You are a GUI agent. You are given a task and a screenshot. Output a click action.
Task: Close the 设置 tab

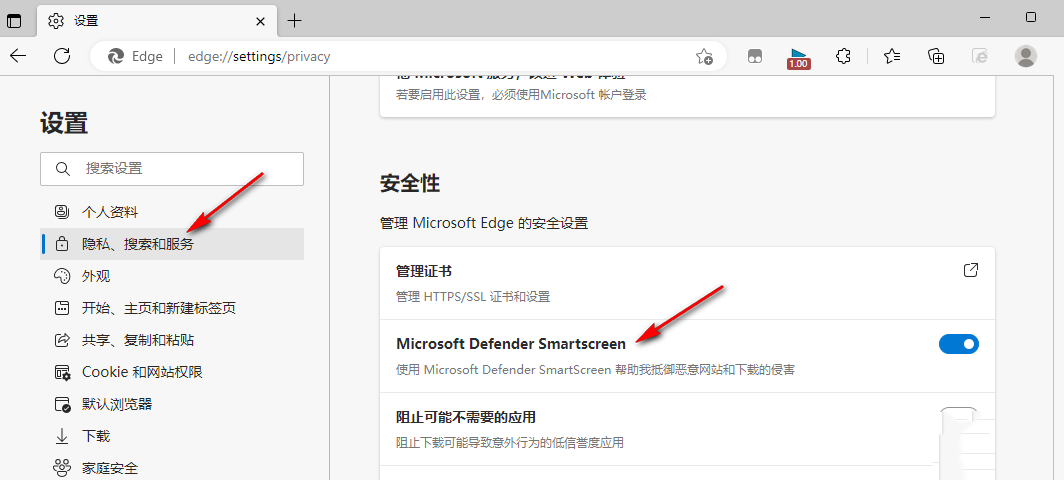[260, 21]
